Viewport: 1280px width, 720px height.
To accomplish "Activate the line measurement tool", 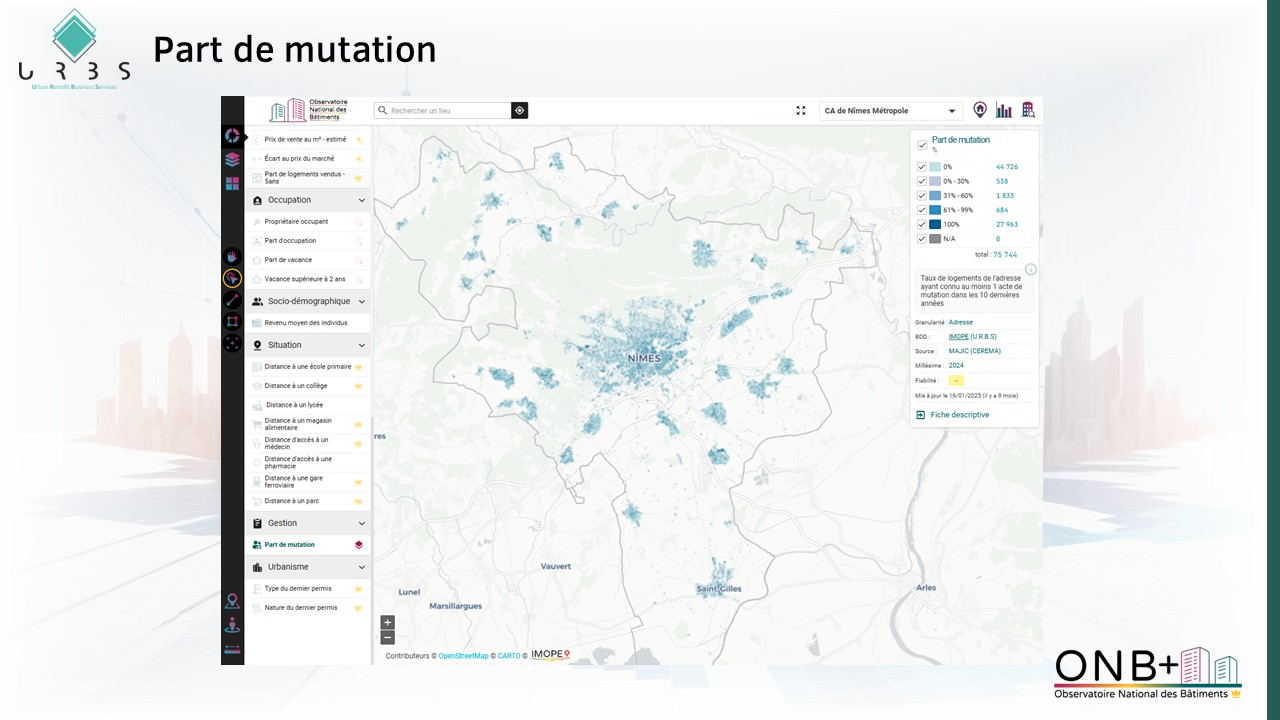I will pos(232,300).
